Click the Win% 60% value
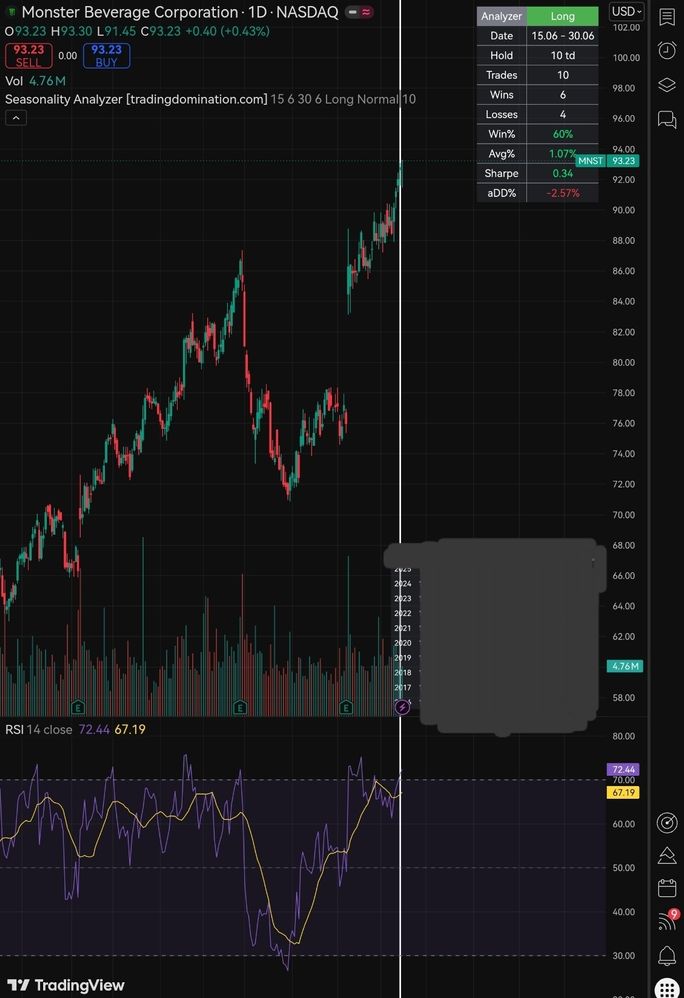The width and height of the screenshot is (684, 998). 562,134
